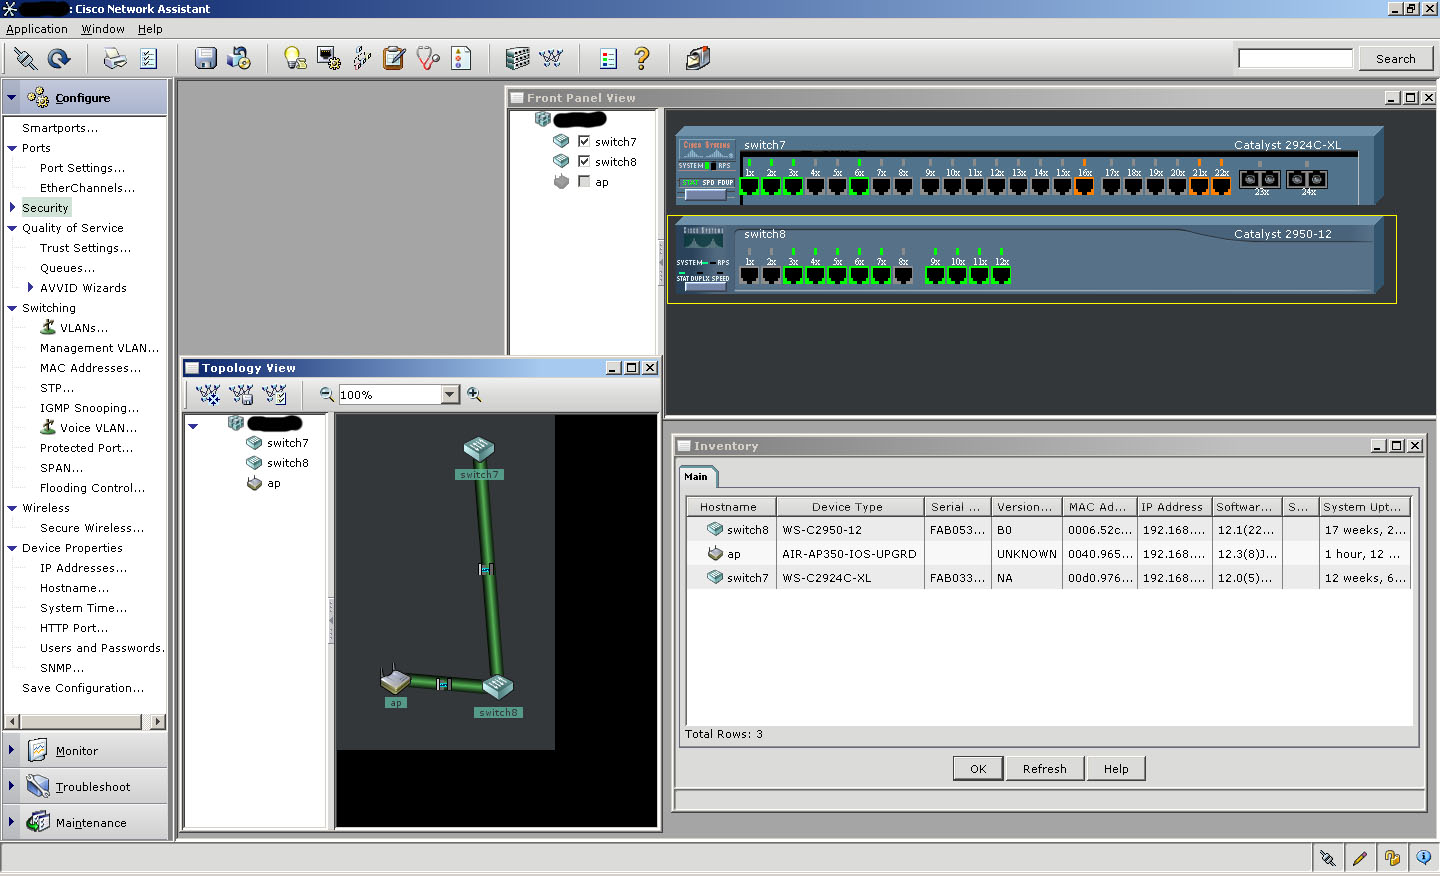
Task: Open VLANs... under Switching
Action: pos(83,328)
